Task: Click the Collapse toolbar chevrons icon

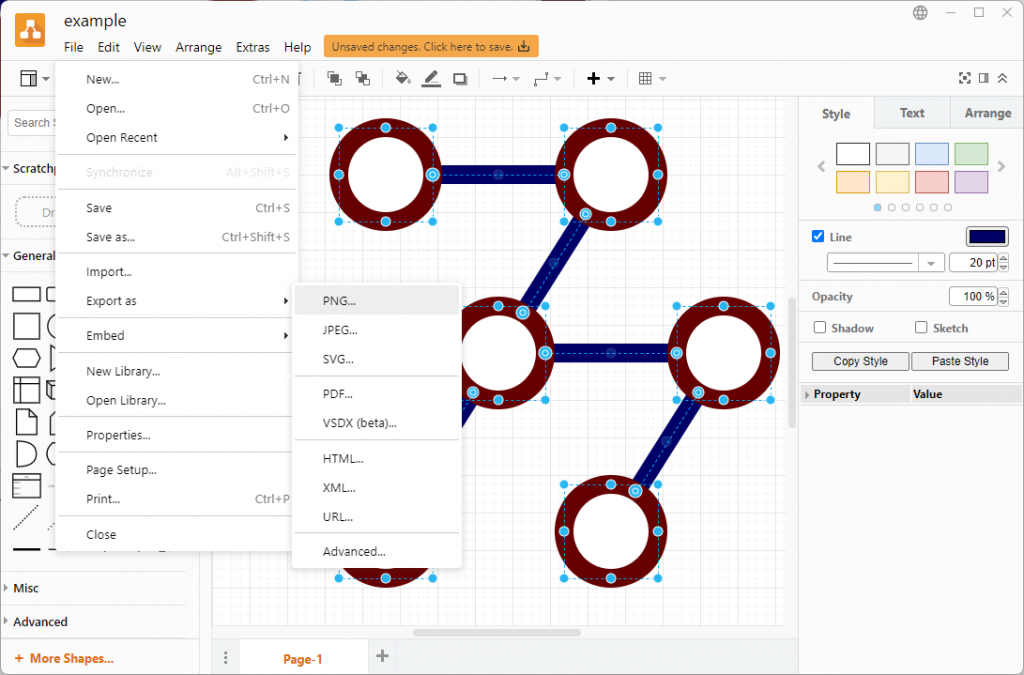Action: click(x=1002, y=78)
